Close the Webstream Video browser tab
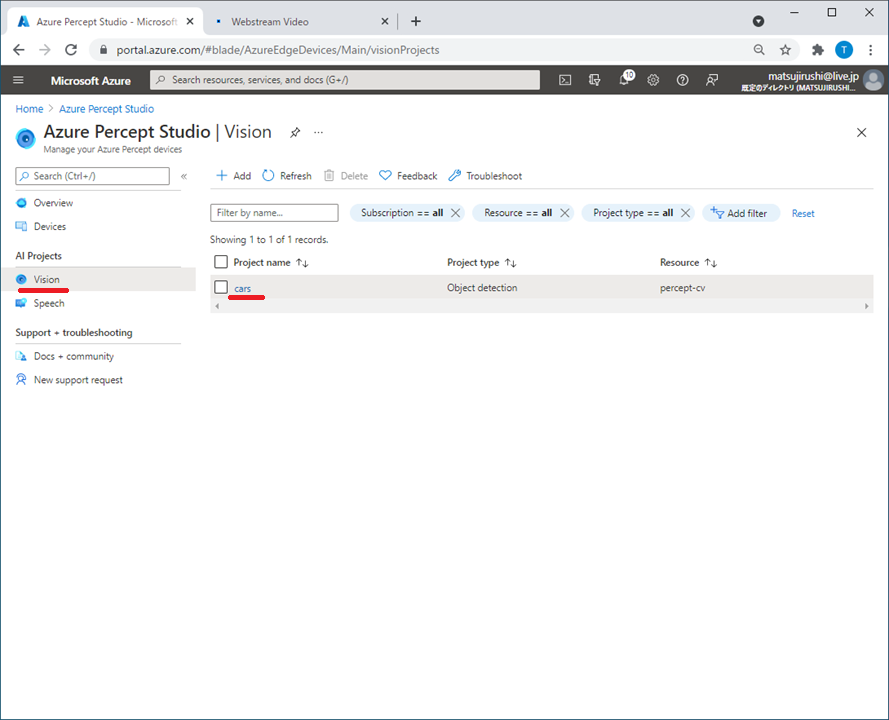Viewport: 889px width, 720px height. point(384,22)
